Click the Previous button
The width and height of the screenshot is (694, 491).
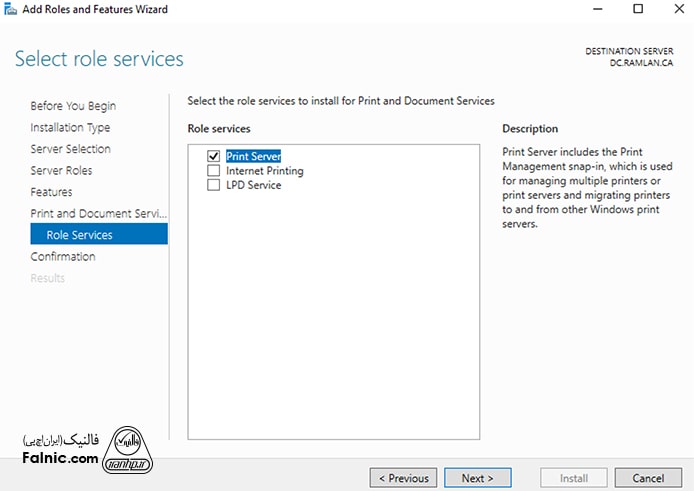click(404, 478)
